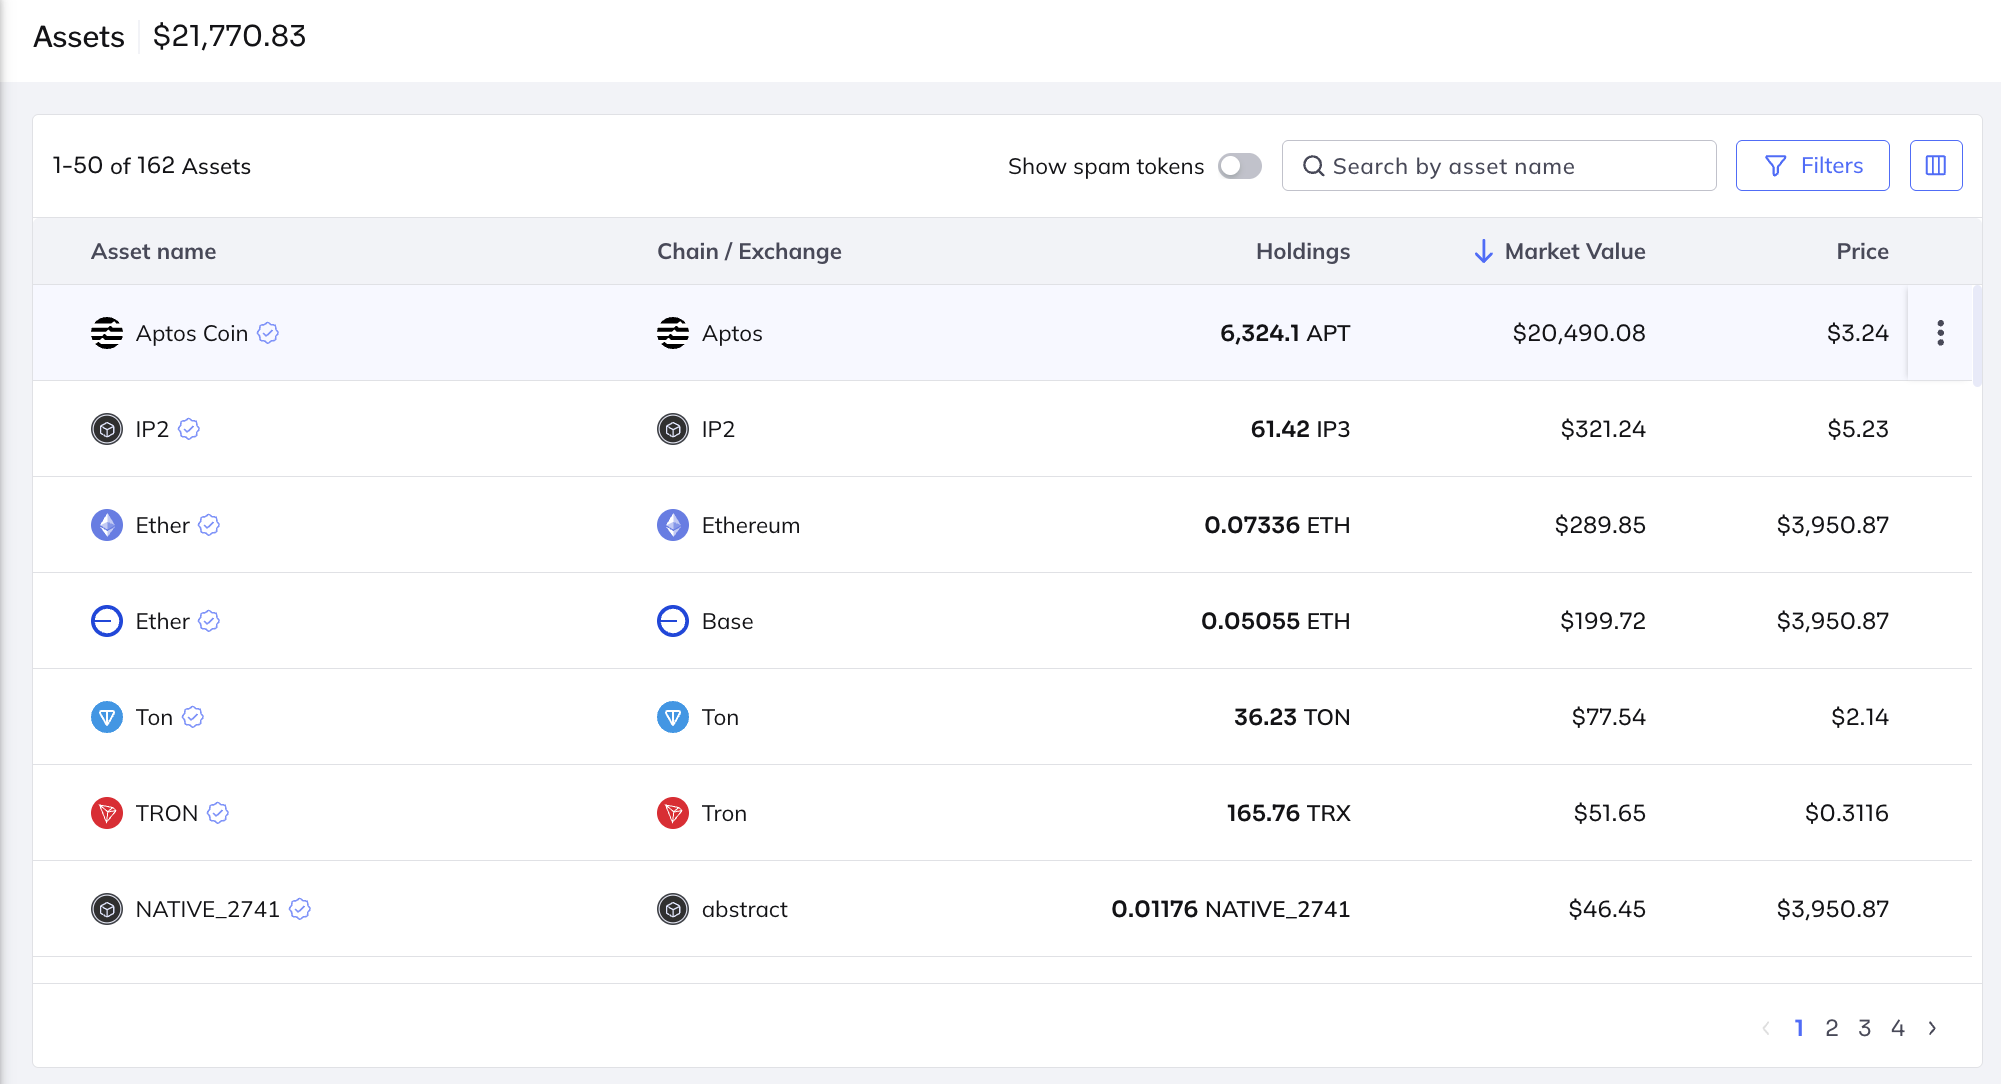Click the IP2 asset cube icon
The width and height of the screenshot is (2001, 1084).
click(x=107, y=429)
